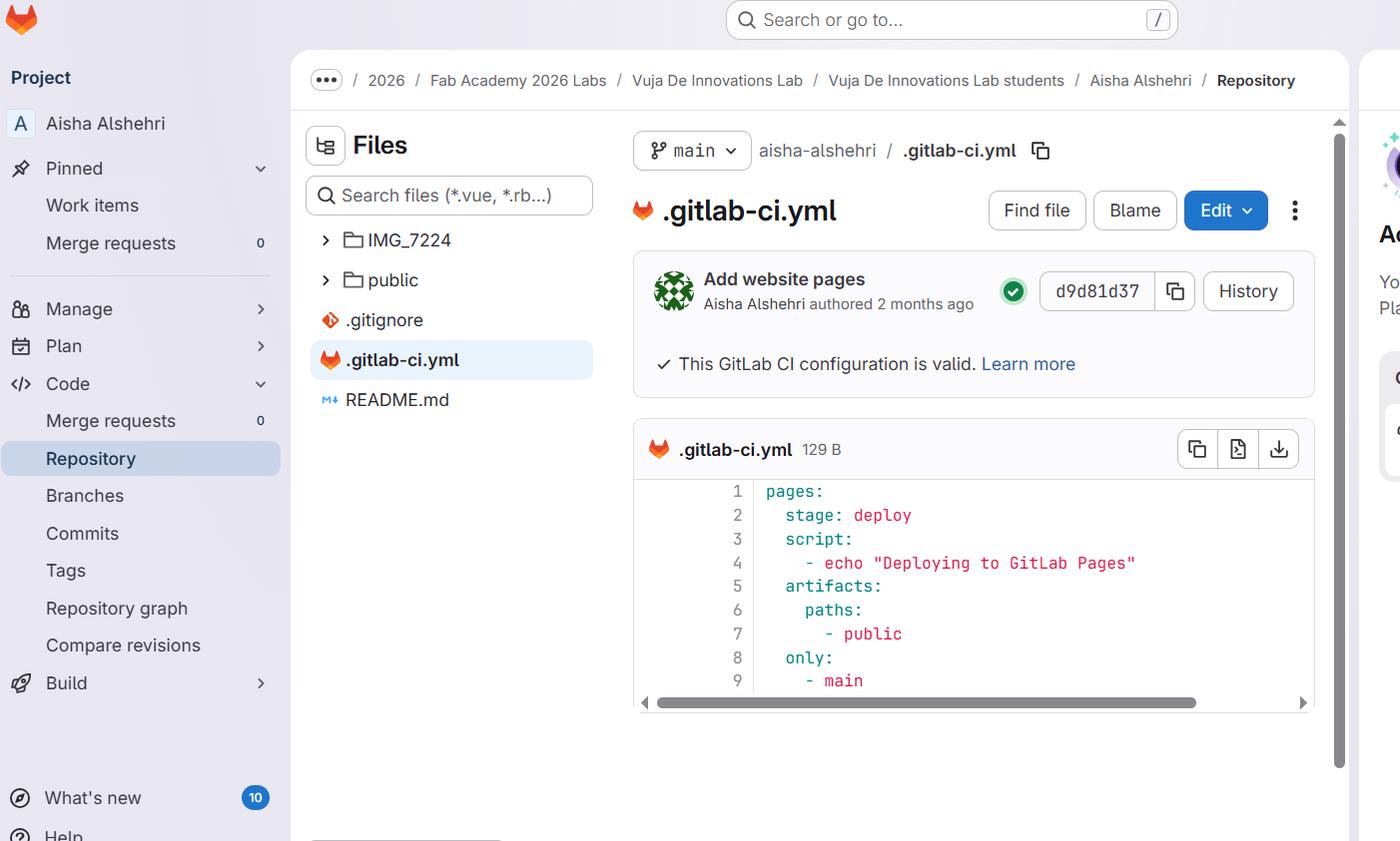Click the Pinned pin icon
The width and height of the screenshot is (1400, 841).
(20, 168)
